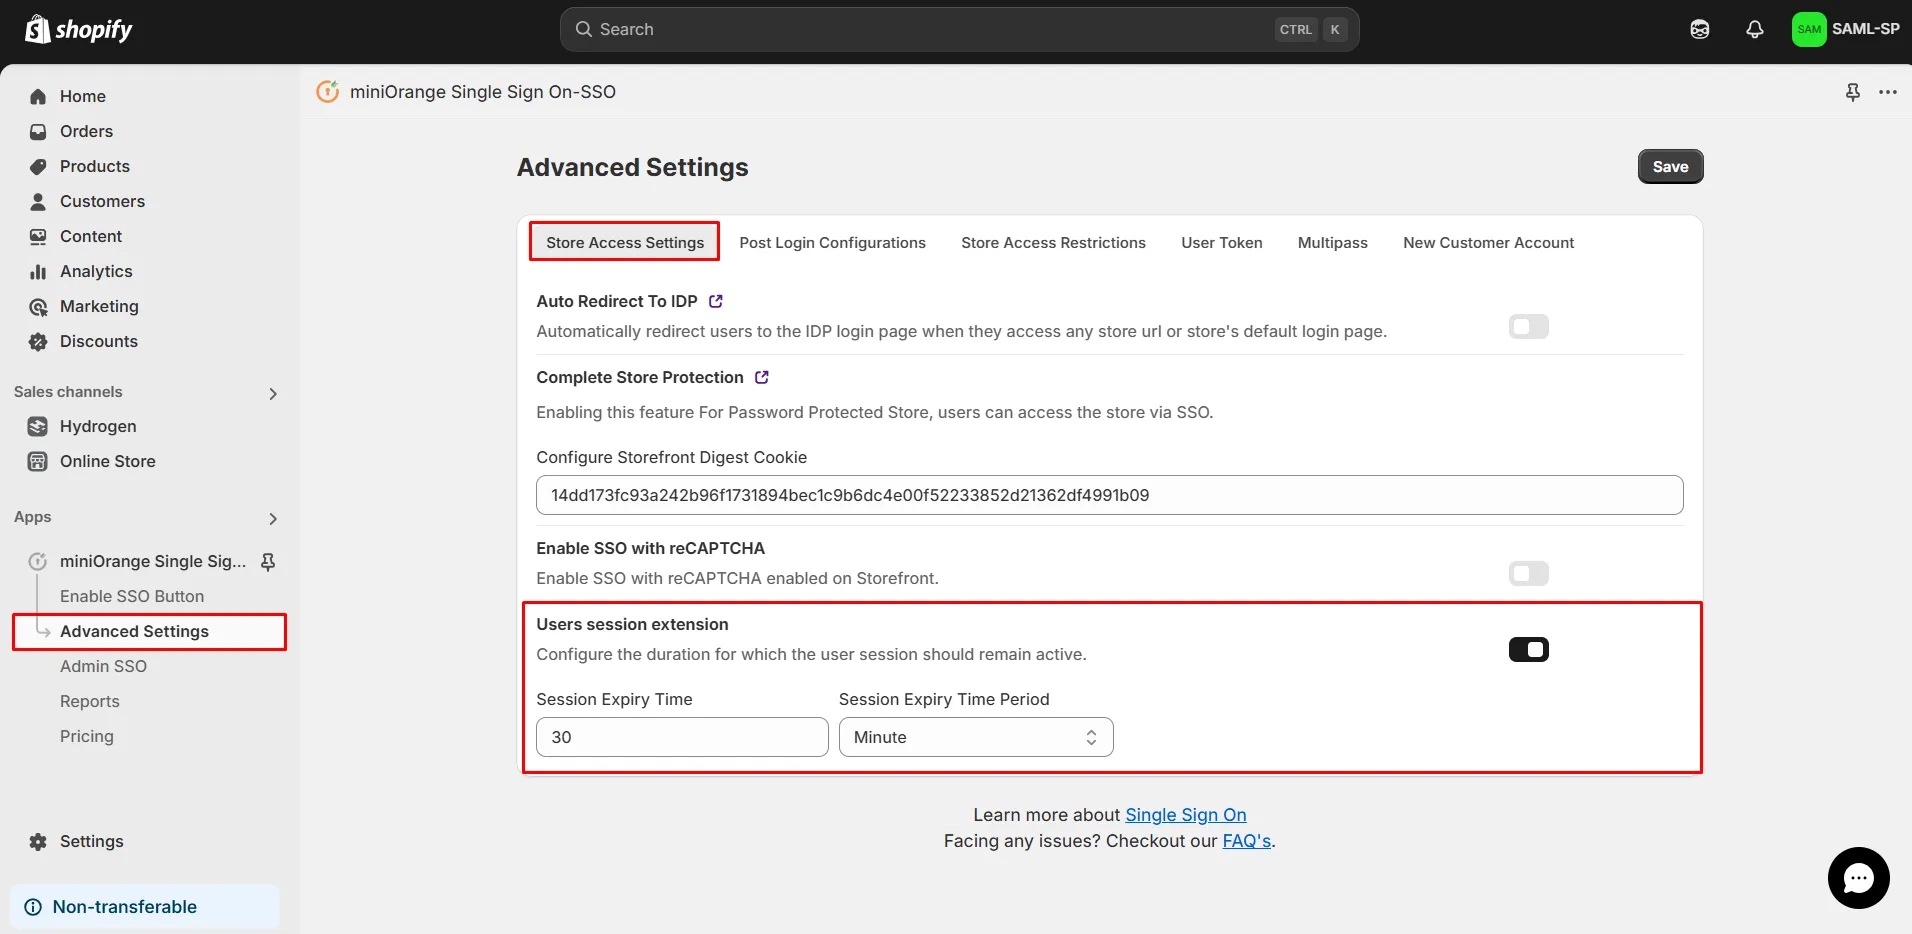This screenshot has width=1912, height=934.
Task: Toggle Auto Redirect To IDP switch
Action: coord(1529,327)
